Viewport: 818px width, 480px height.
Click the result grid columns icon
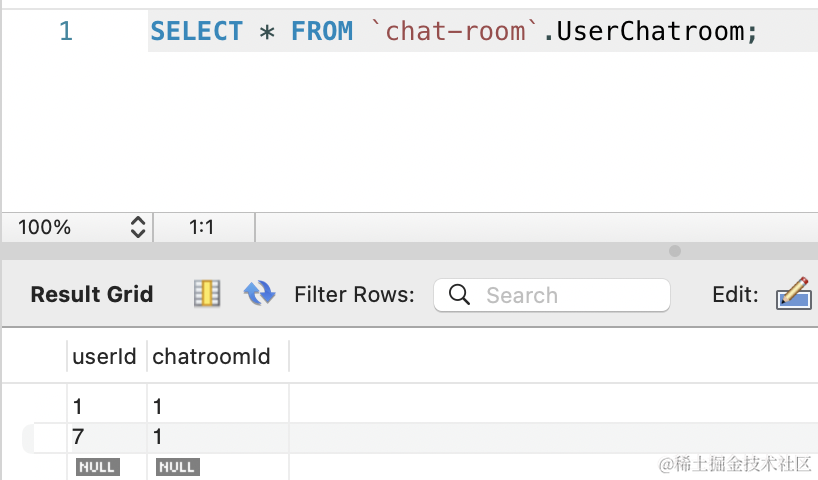pos(207,294)
